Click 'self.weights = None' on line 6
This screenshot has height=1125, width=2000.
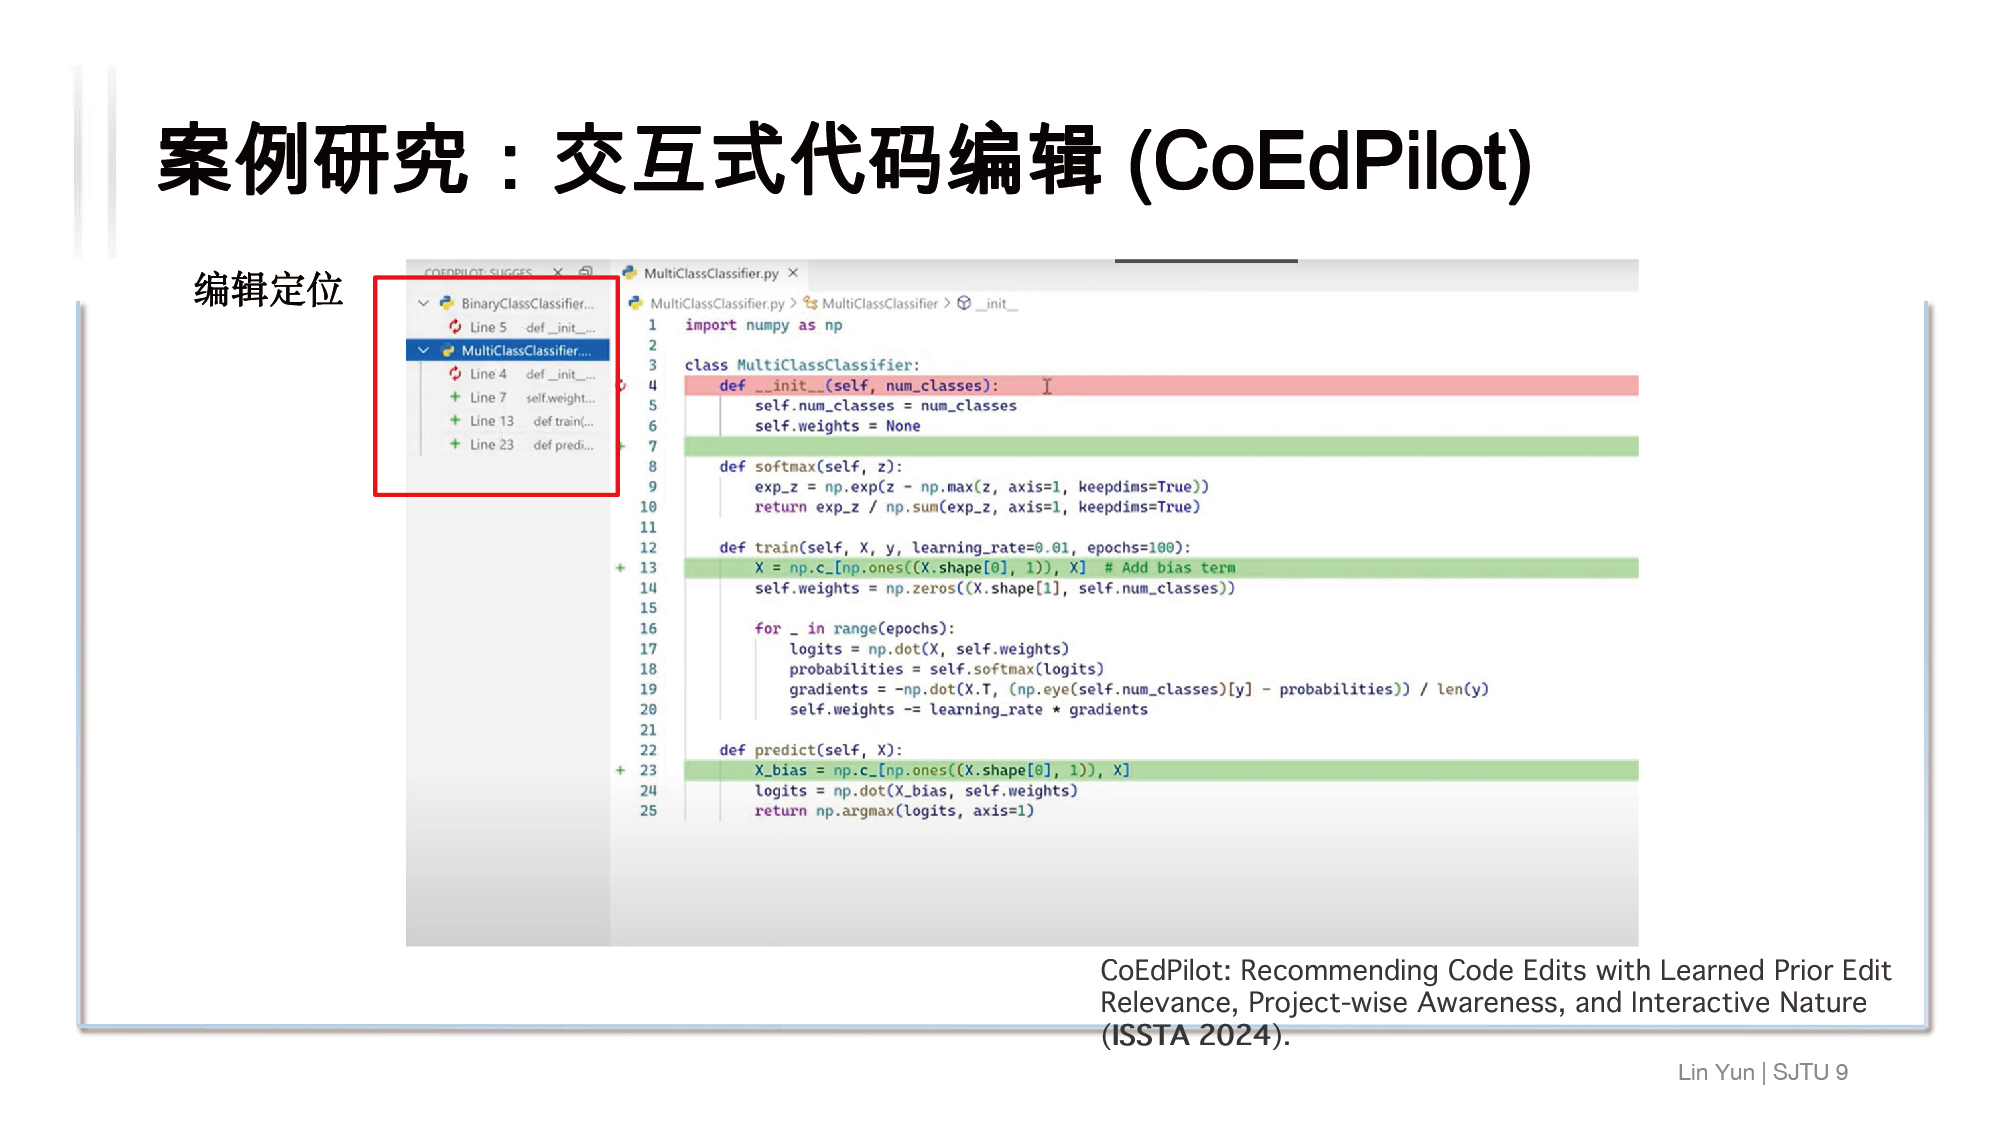[x=837, y=426]
